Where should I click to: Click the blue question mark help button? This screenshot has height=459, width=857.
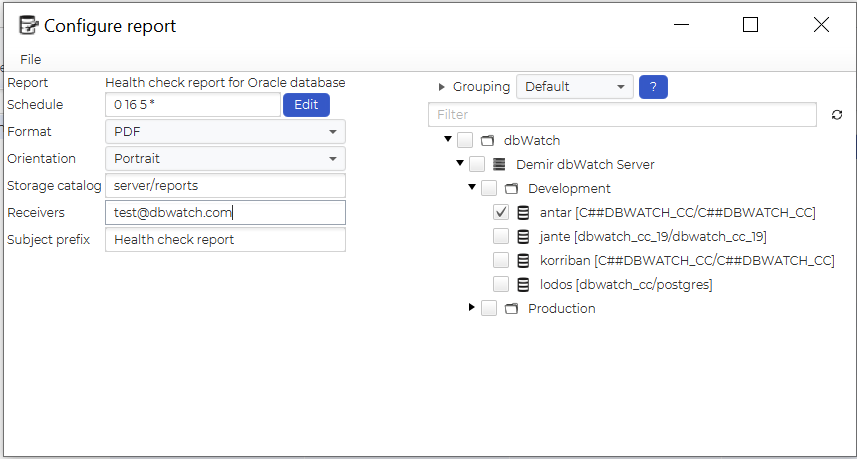pos(653,87)
